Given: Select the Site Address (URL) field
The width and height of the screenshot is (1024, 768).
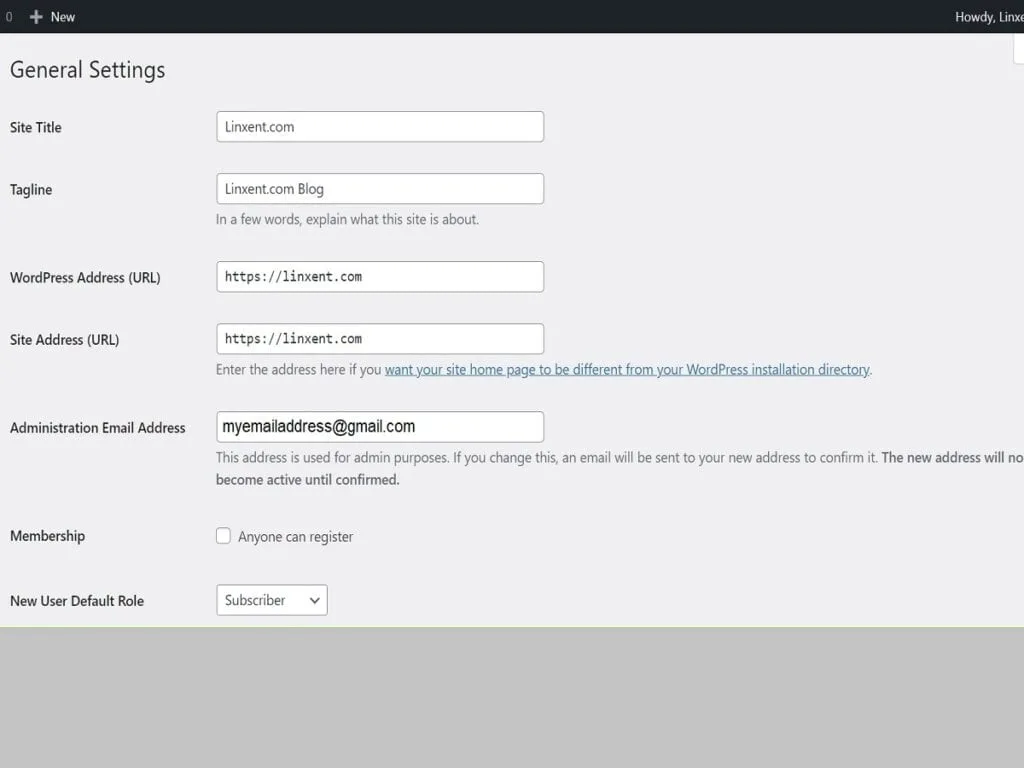Looking at the screenshot, I should [x=380, y=339].
